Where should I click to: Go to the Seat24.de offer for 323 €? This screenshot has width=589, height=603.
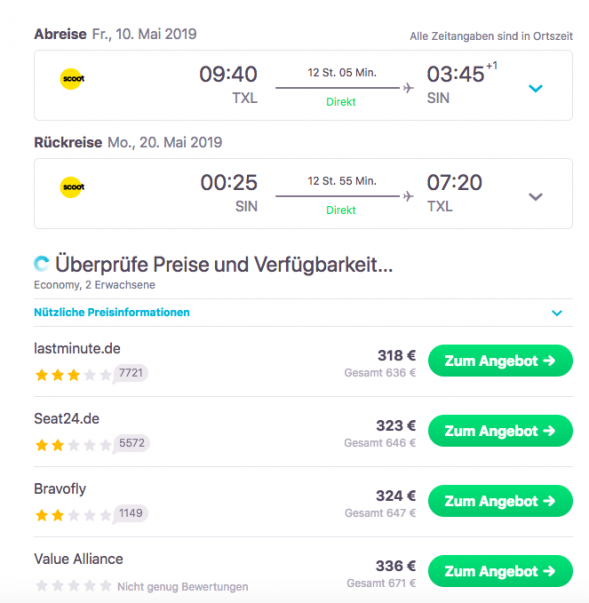(x=500, y=431)
